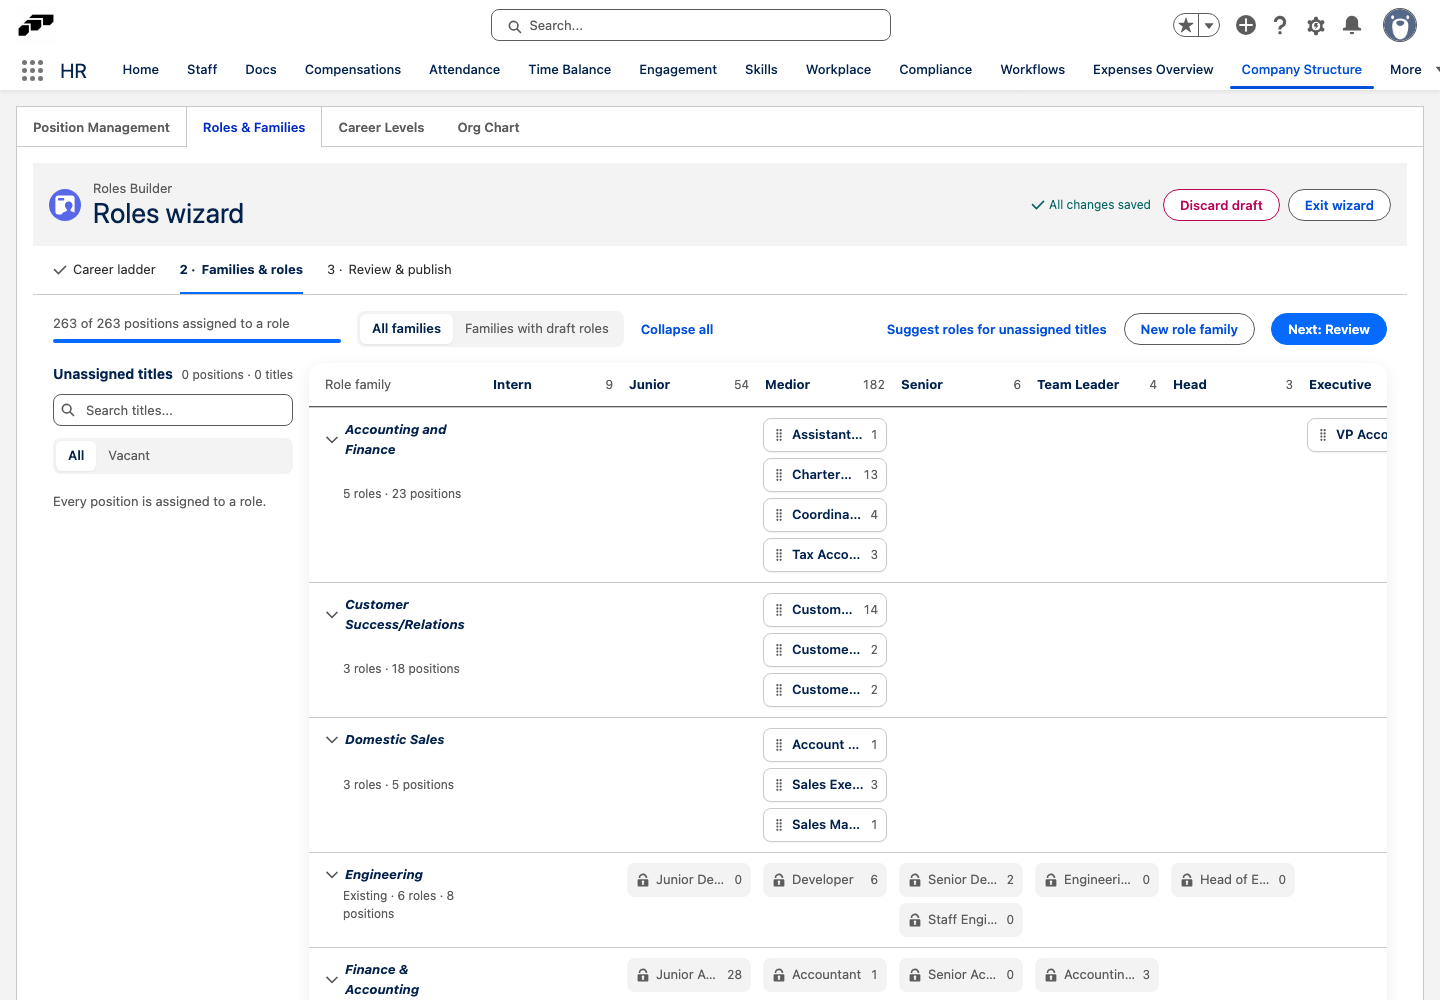This screenshot has height=1000, width=1440.
Task: Click the Roles Builder wizard icon
Action: 65,205
